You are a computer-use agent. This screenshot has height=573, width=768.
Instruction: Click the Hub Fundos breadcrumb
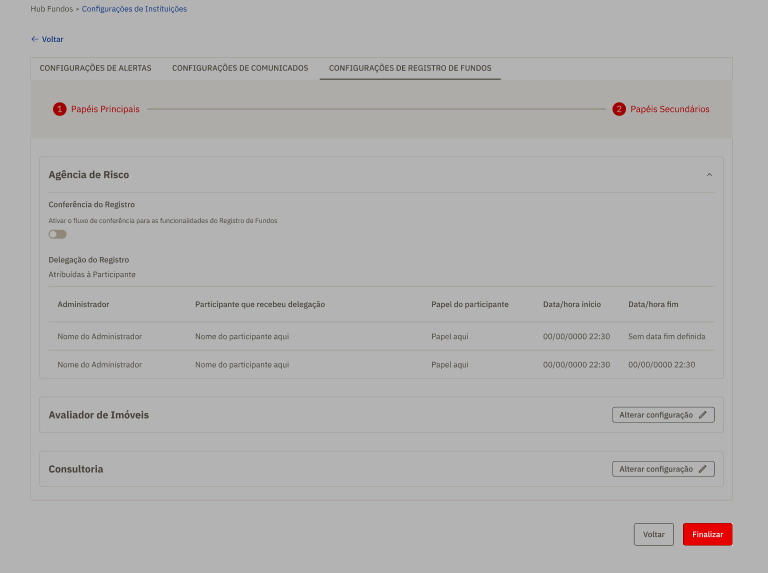click(x=51, y=9)
